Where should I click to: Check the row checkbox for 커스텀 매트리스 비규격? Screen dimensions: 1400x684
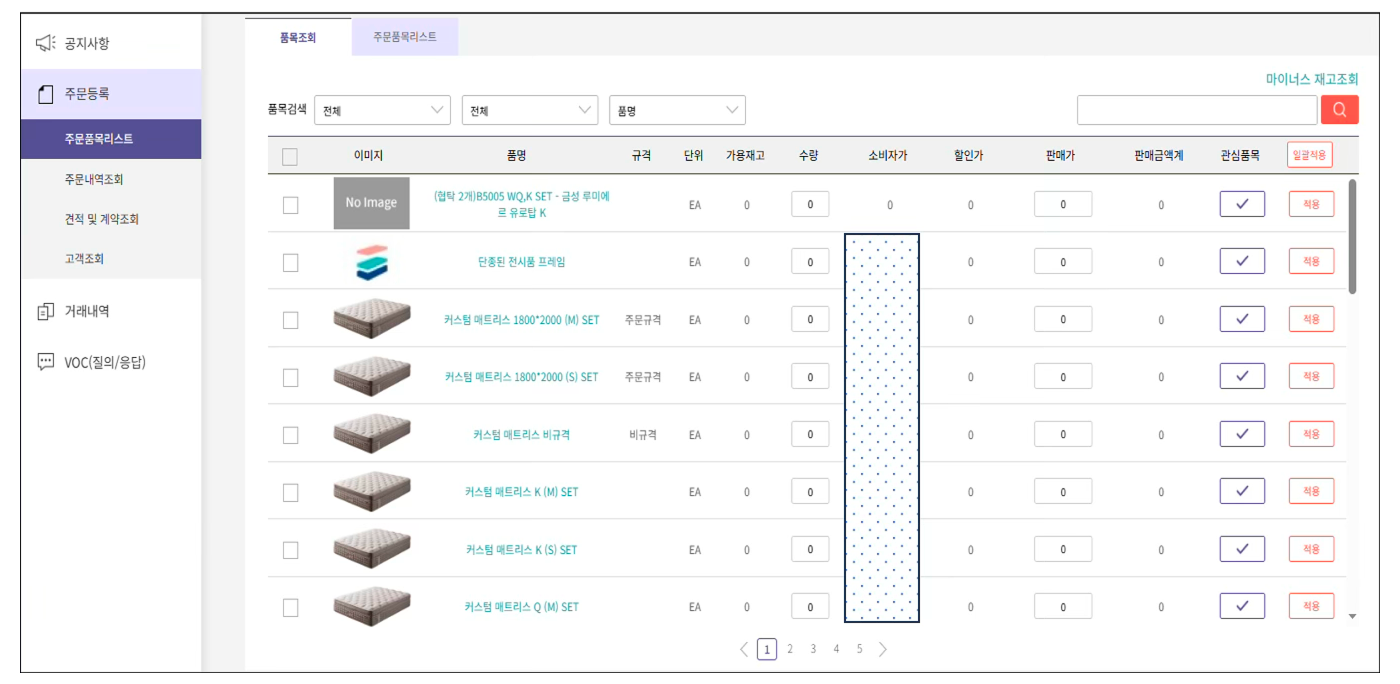pyautogui.click(x=289, y=433)
